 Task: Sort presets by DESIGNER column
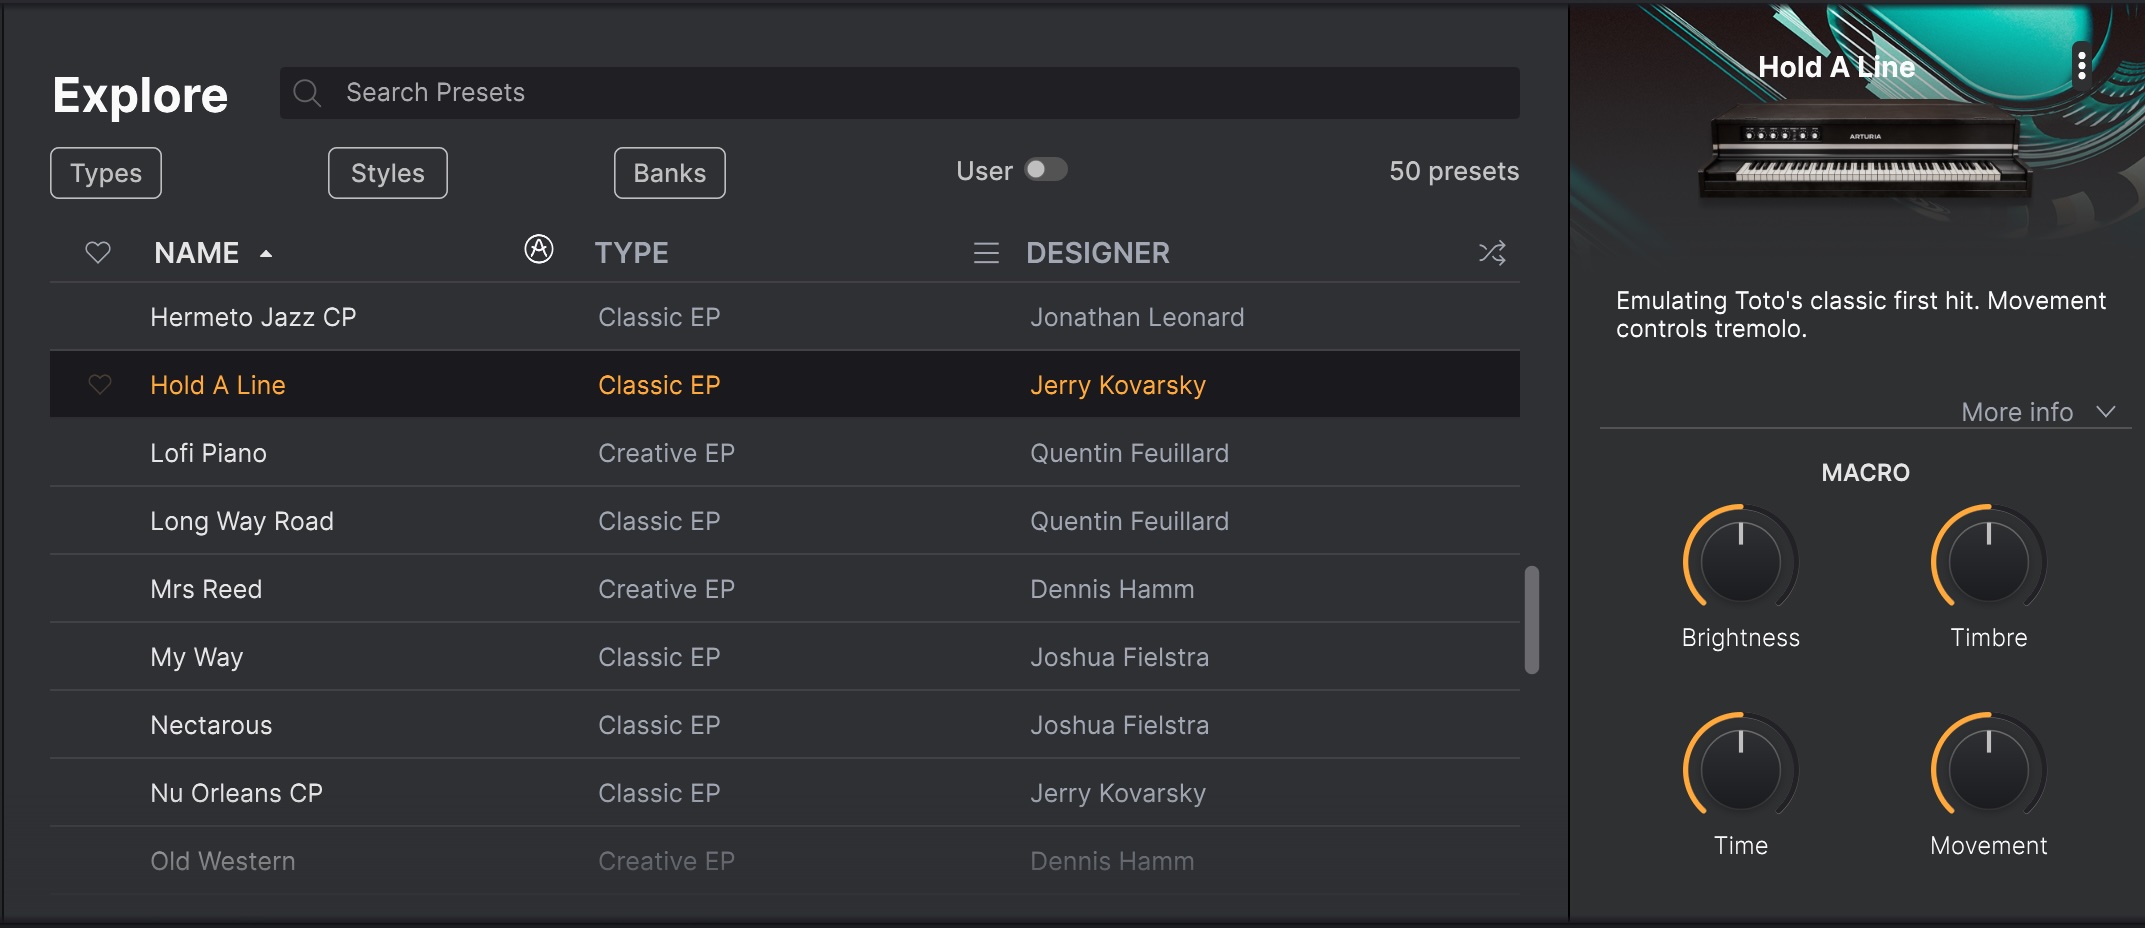click(x=1098, y=253)
